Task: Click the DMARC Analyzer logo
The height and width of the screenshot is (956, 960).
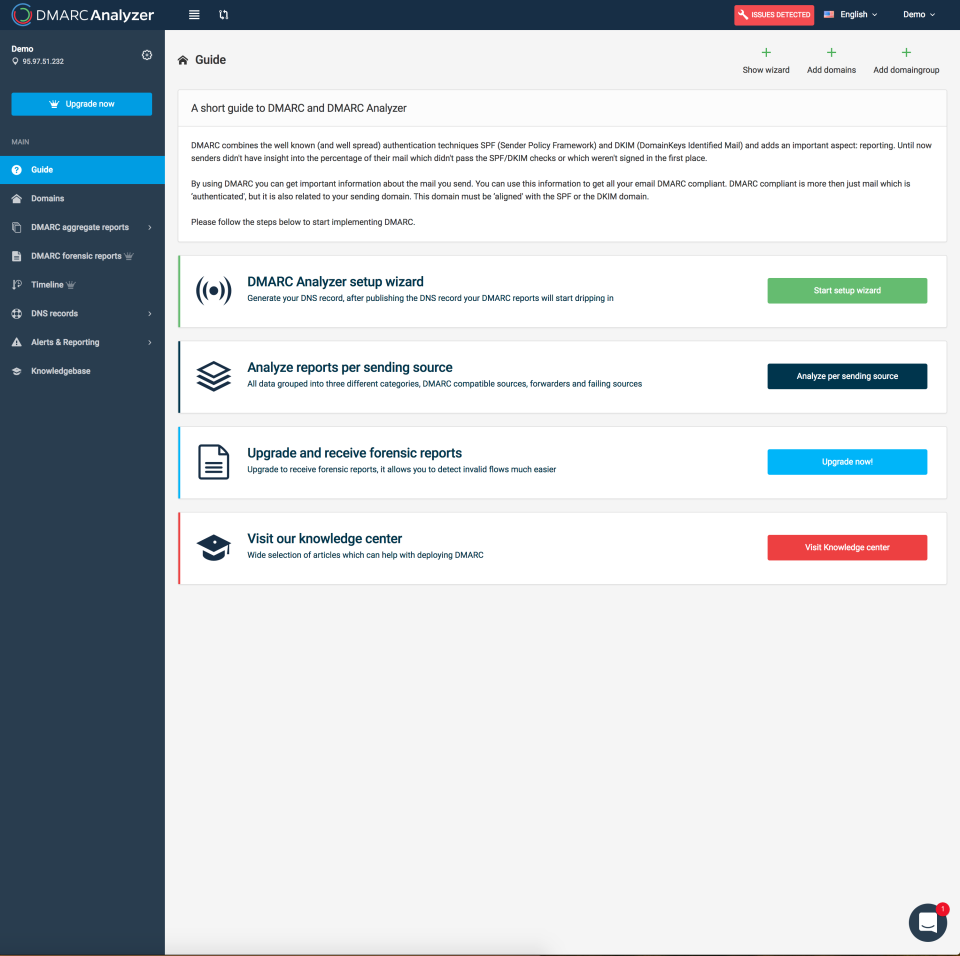Action: pos(83,15)
